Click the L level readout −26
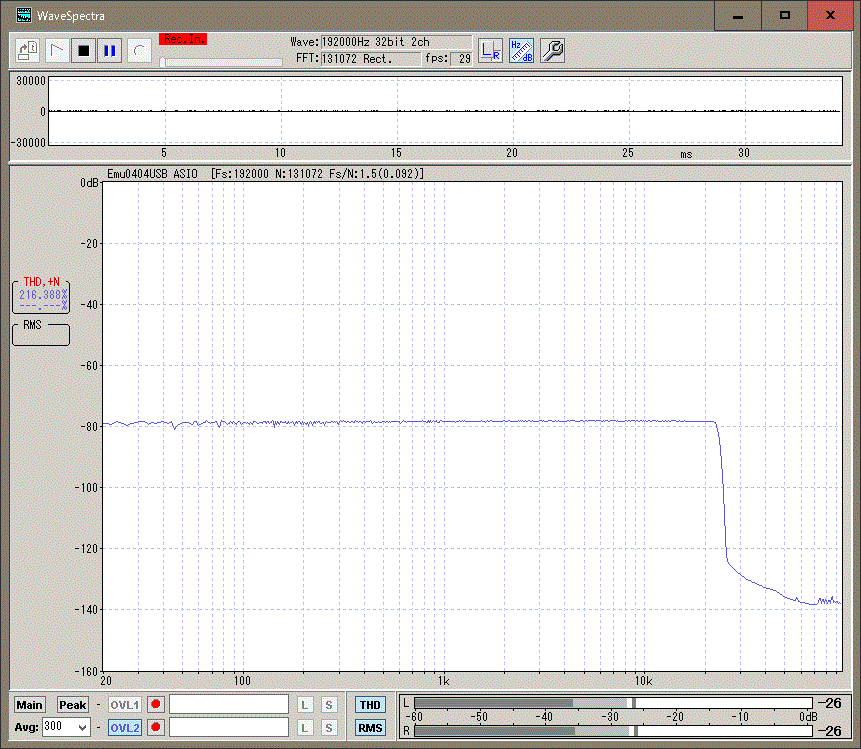861x749 pixels. [x=829, y=703]
